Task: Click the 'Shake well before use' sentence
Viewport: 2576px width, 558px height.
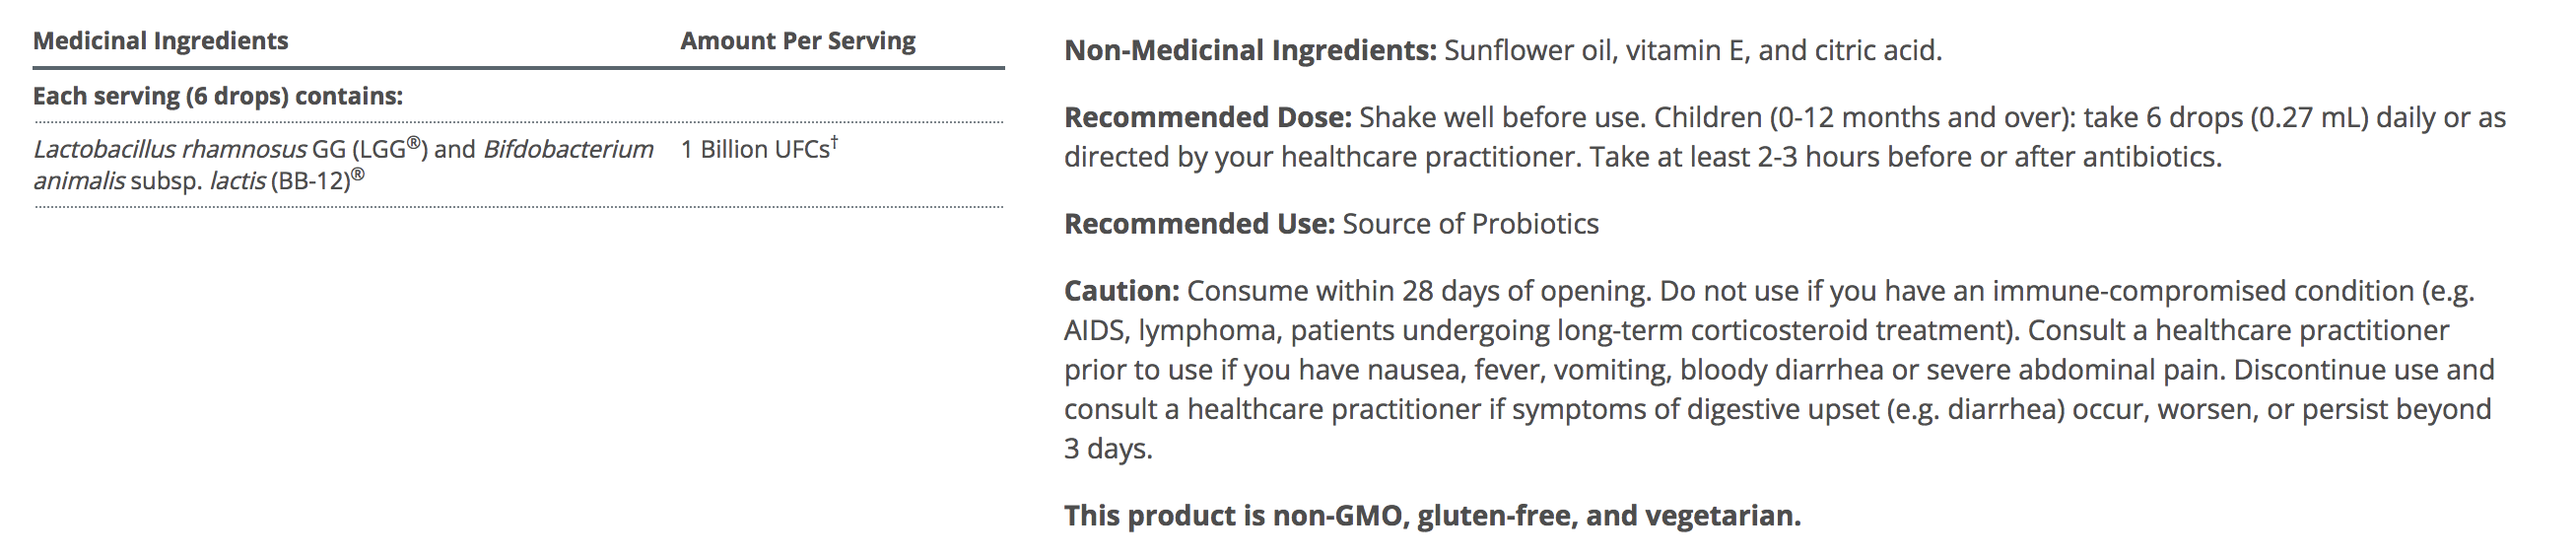Action: (x=1500, y=118)
